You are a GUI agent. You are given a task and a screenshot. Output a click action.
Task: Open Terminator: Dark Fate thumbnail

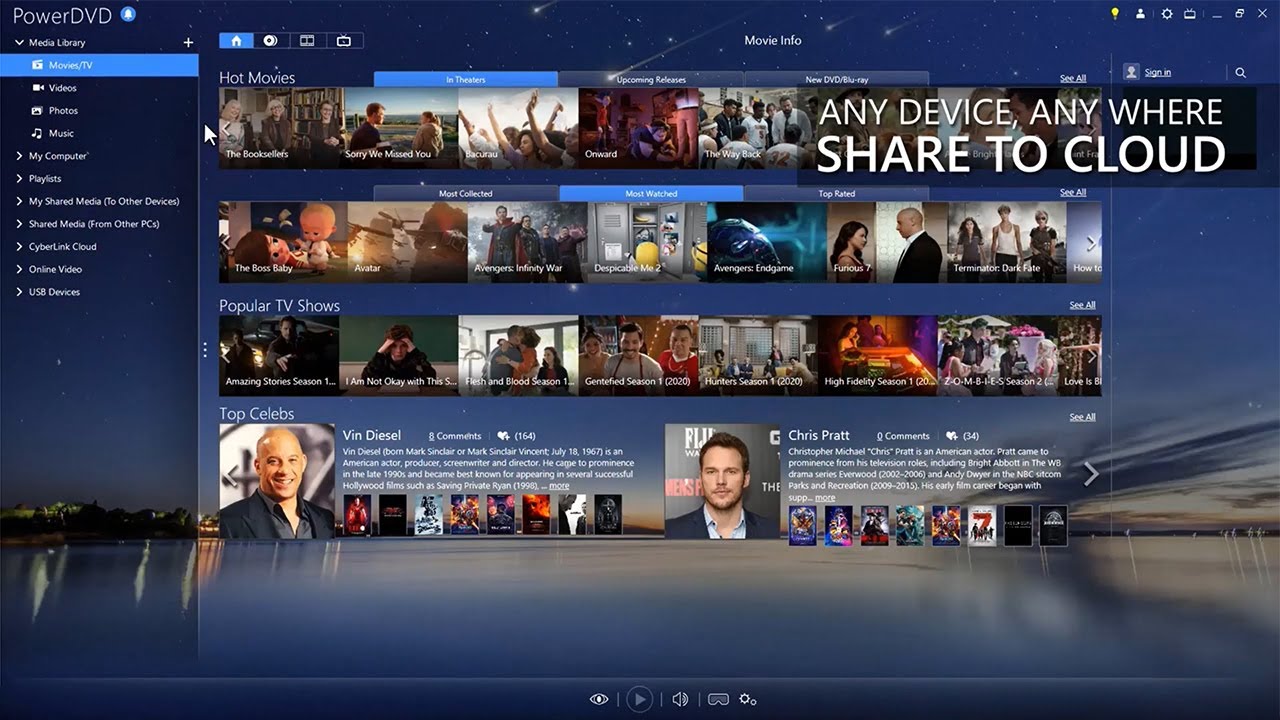coord(1007,242)
